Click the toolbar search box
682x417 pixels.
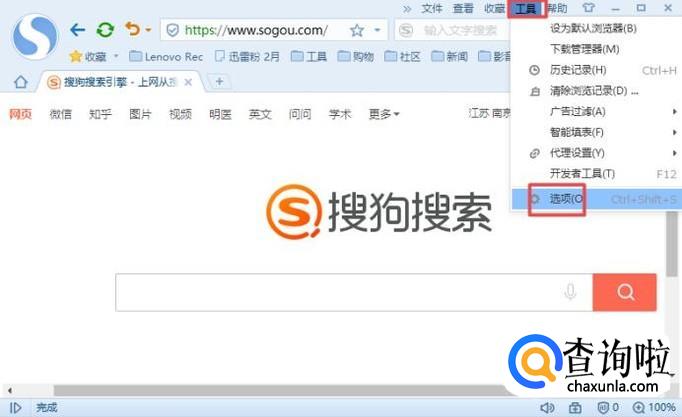452,30
